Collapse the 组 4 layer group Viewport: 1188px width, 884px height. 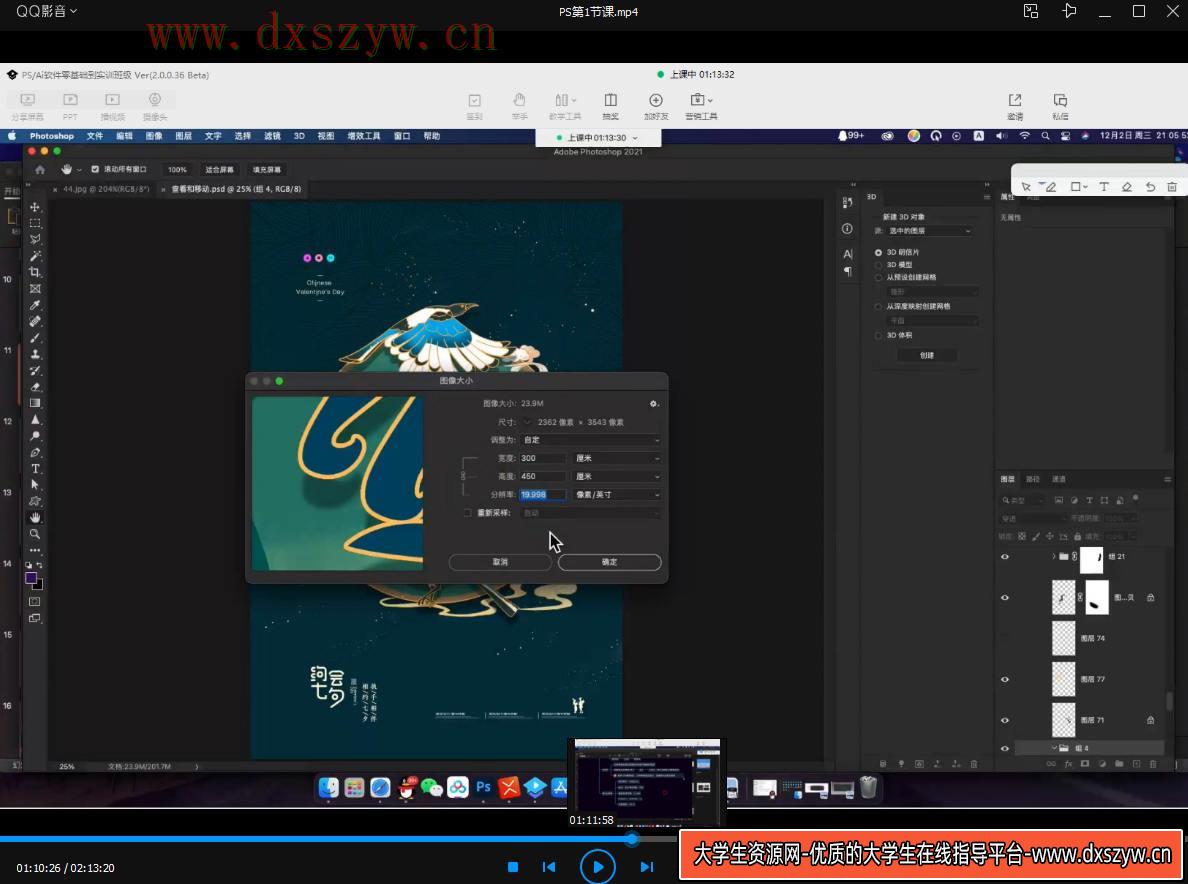[1054, 748]
